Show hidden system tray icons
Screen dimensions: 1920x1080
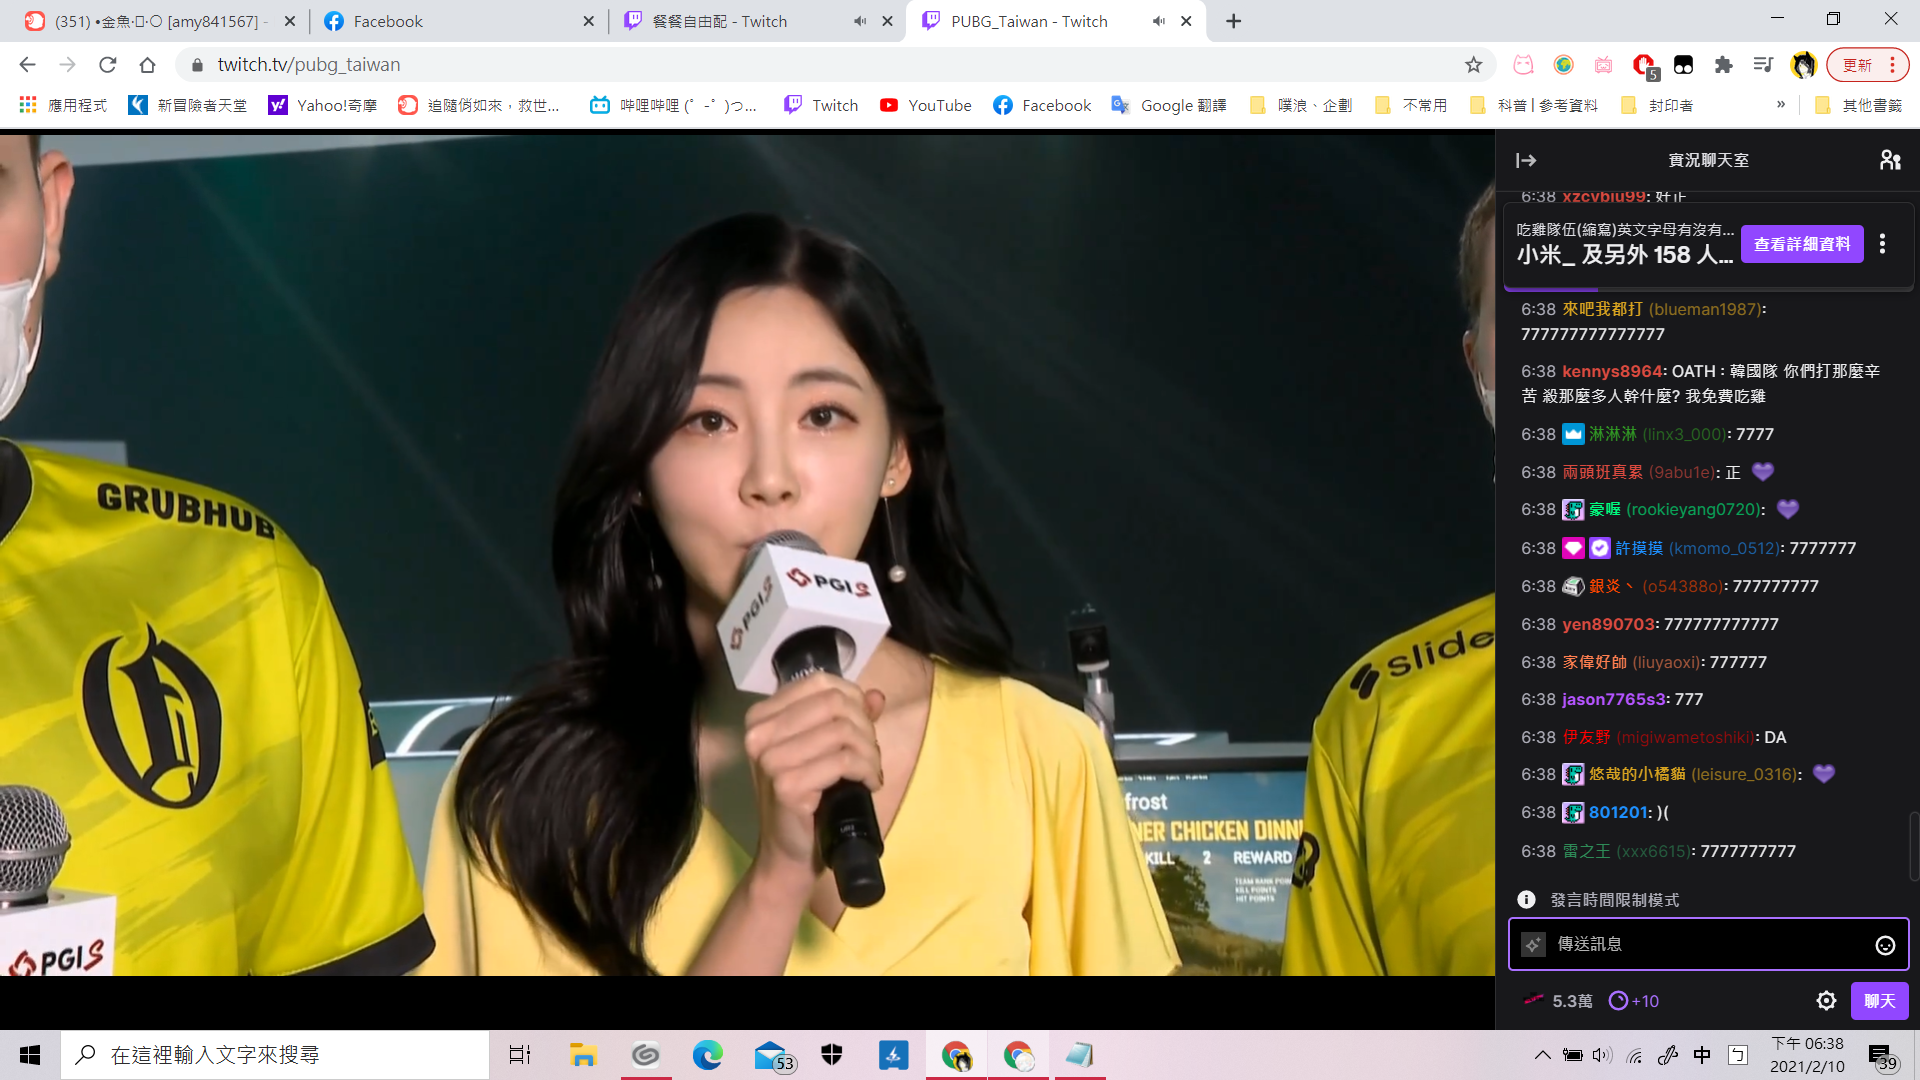click(x=1543, y=1055)
